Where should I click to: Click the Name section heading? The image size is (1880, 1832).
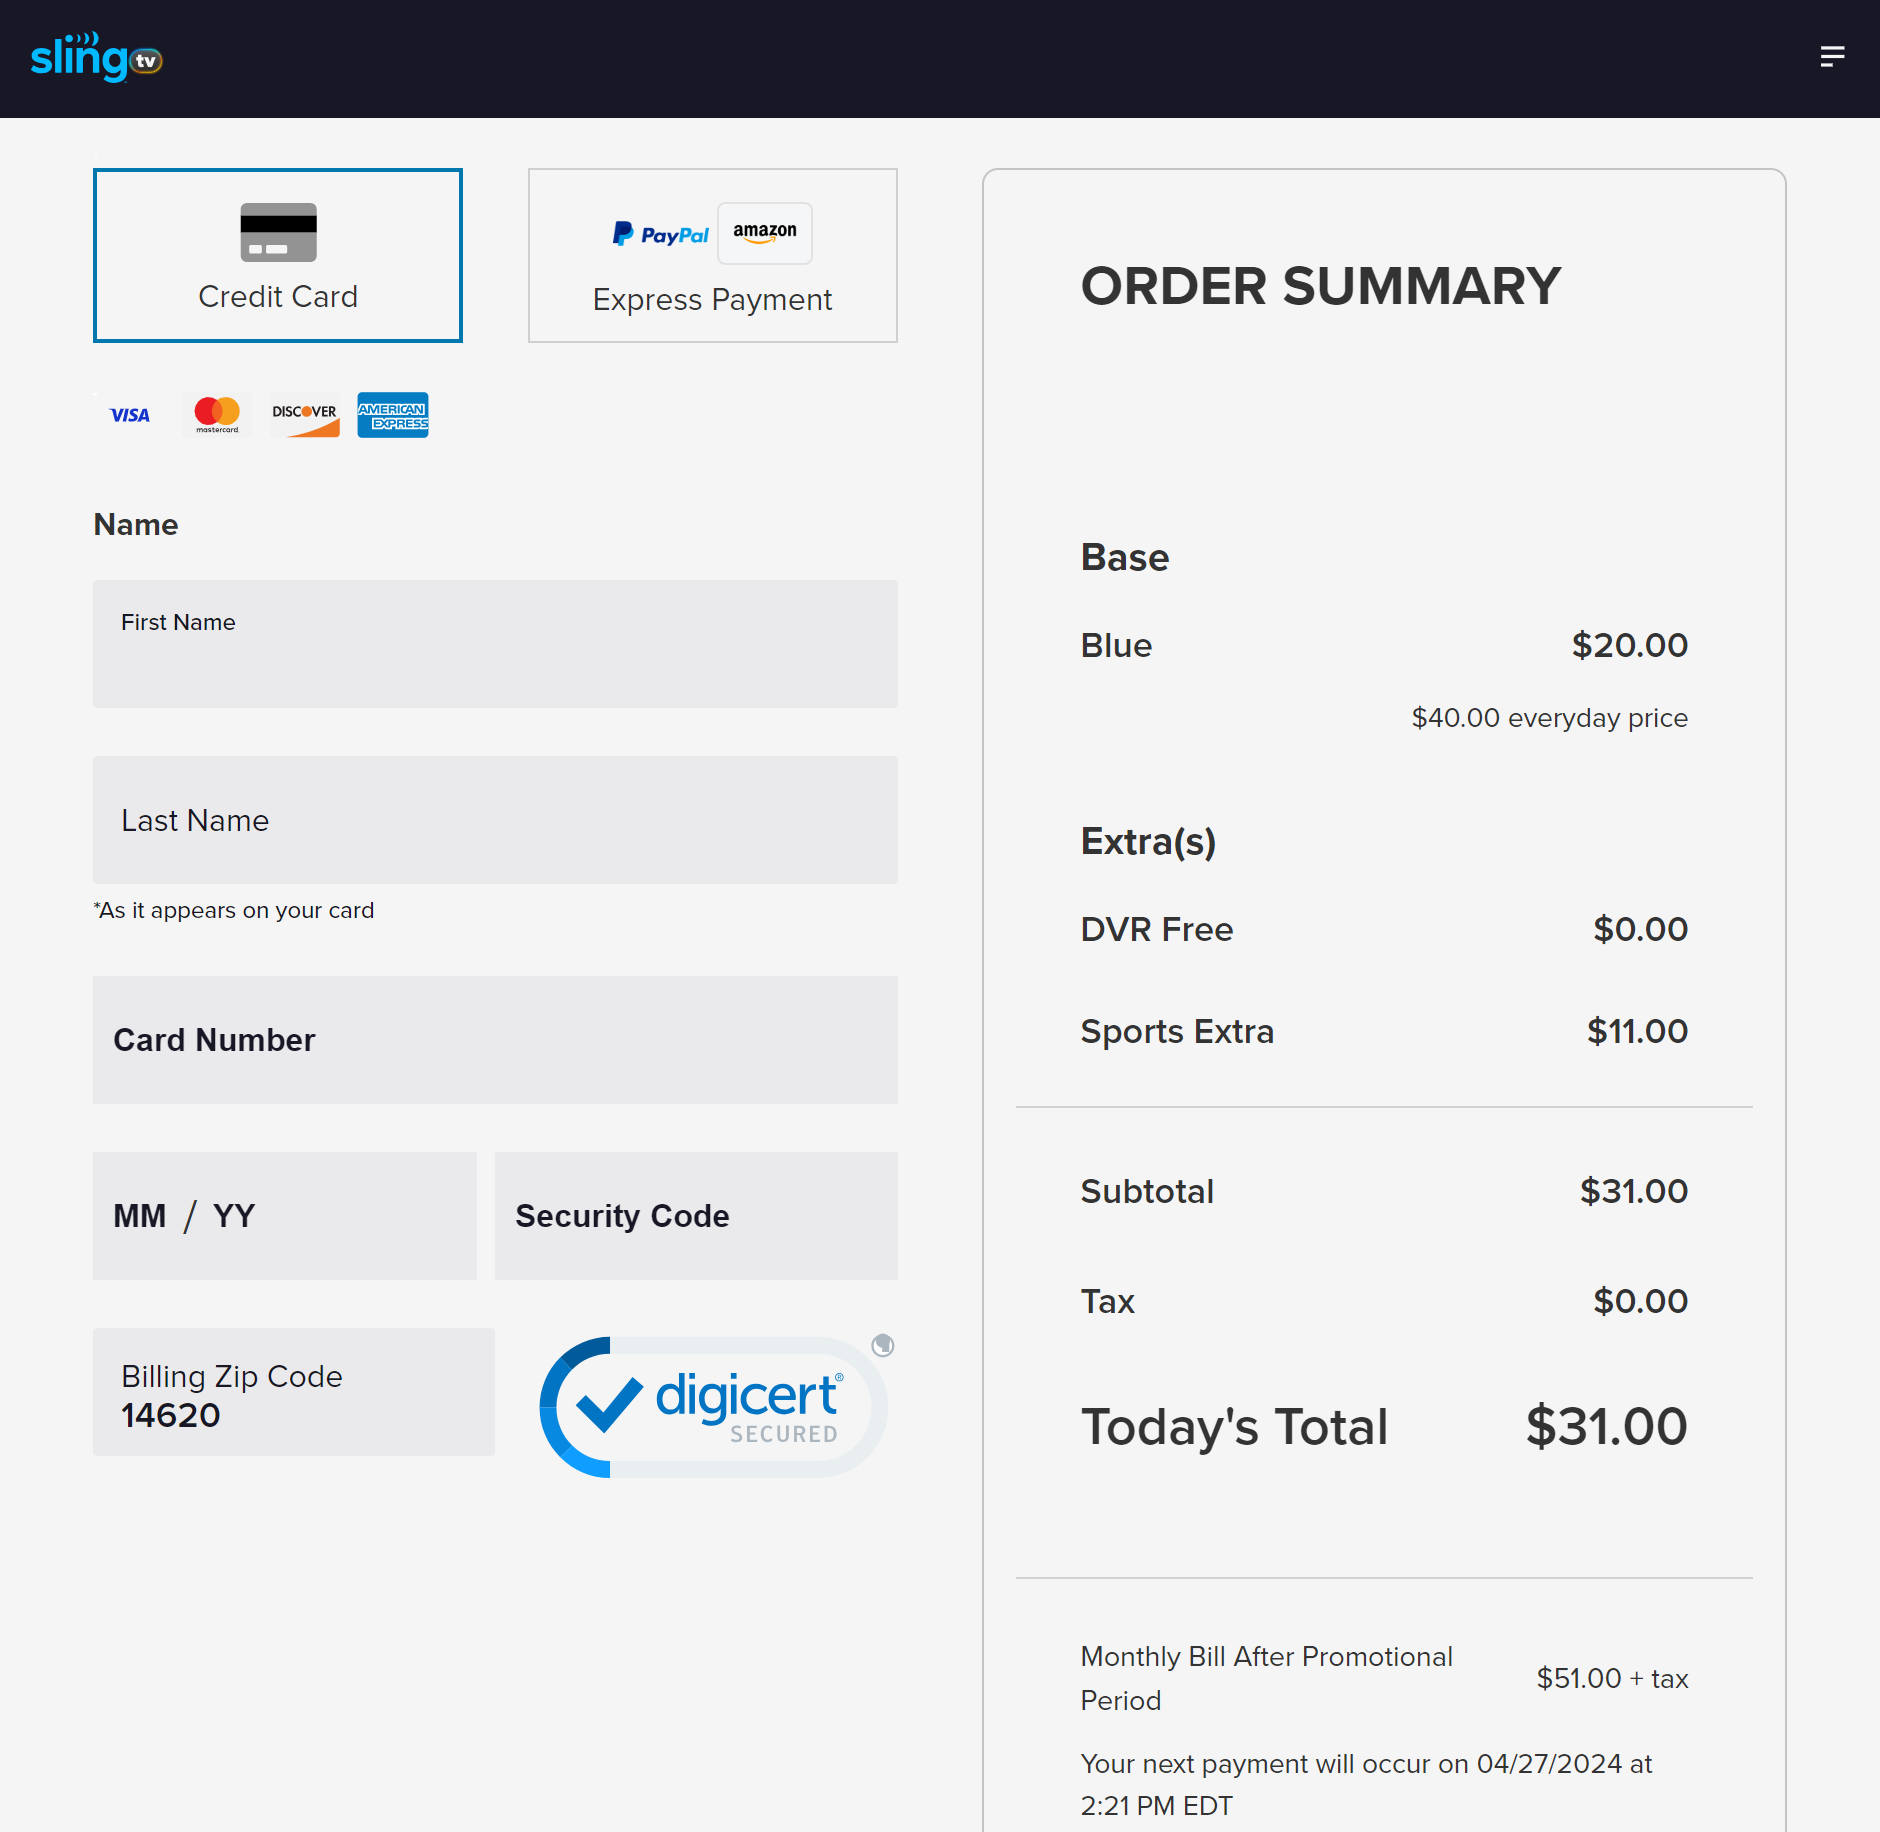(x=136, y=524)
